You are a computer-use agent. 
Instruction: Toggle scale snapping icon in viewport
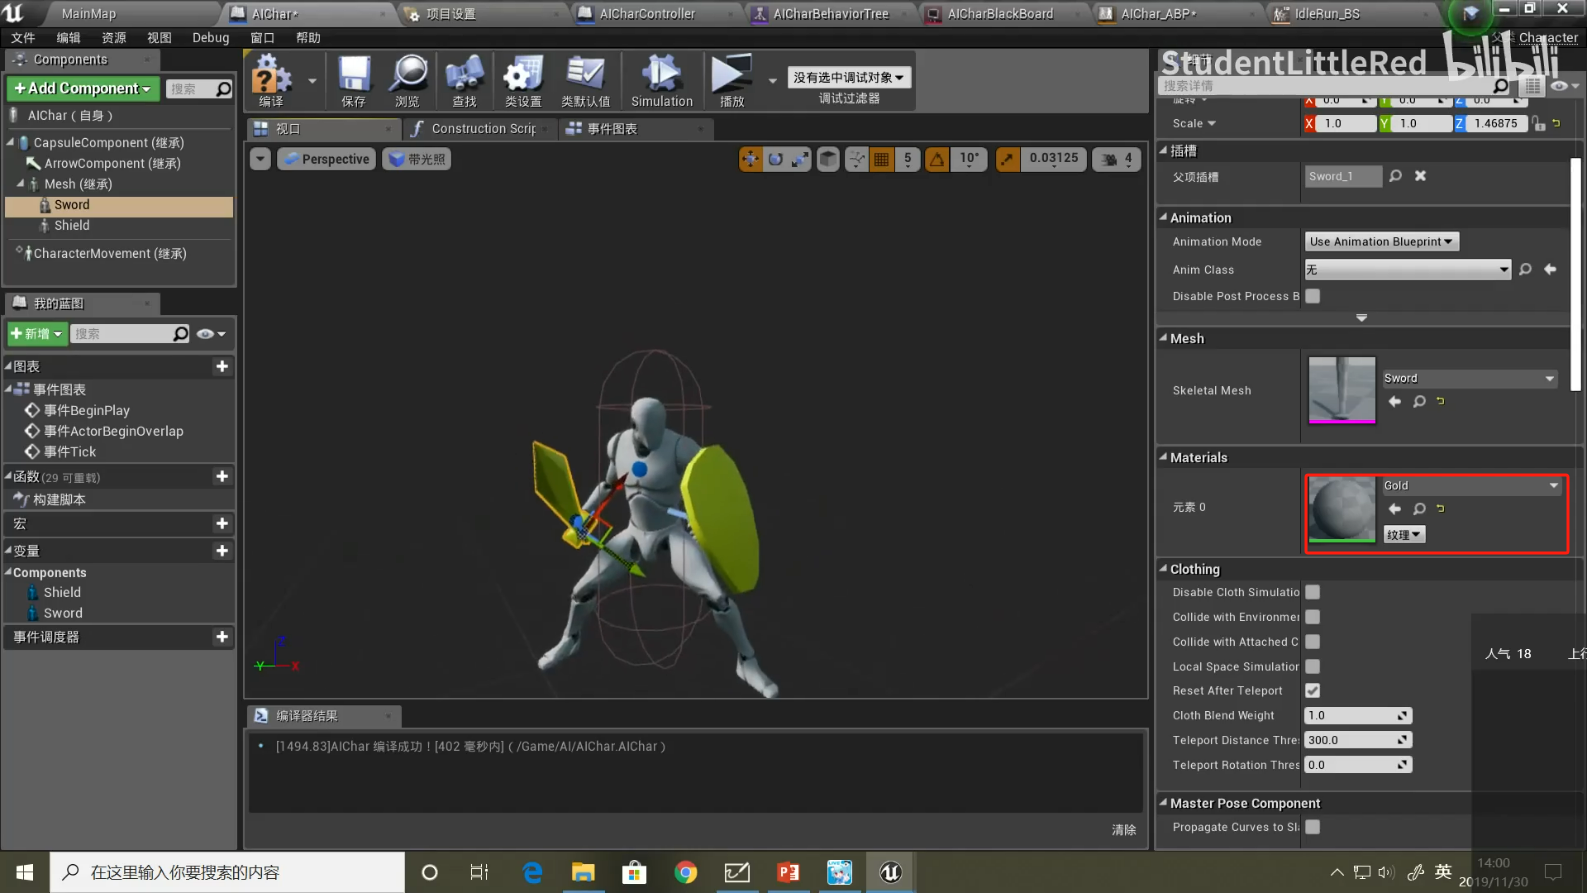[1008, 159]
